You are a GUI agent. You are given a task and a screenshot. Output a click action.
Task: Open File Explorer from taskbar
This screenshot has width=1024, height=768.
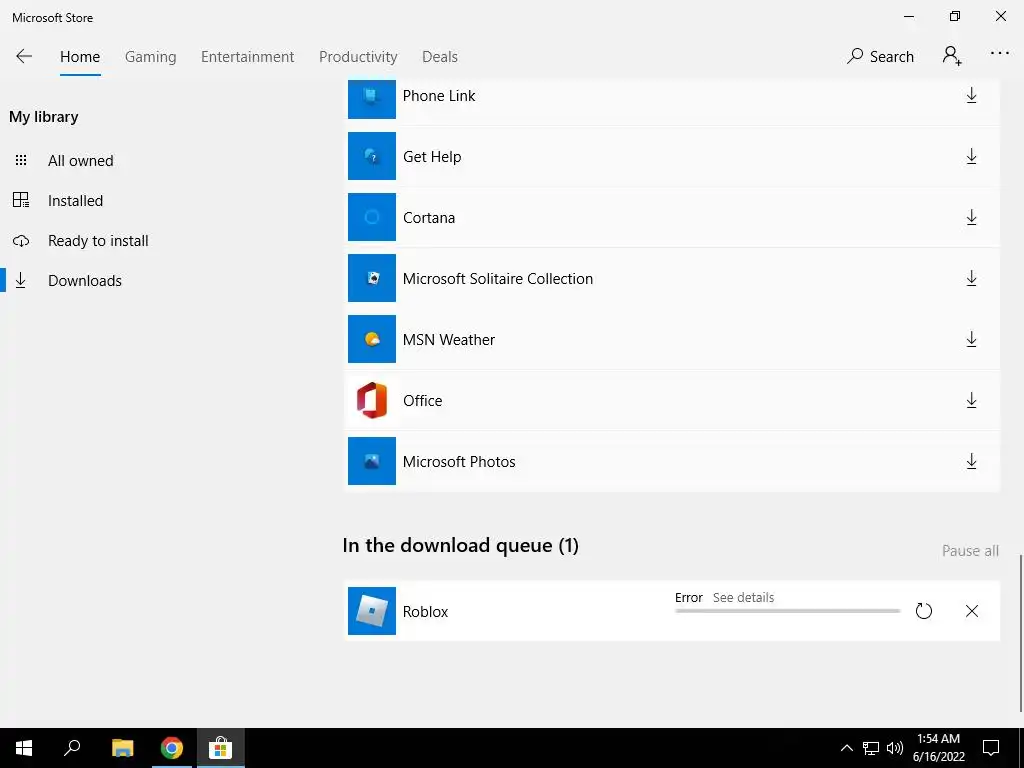(x=122, y=748)
